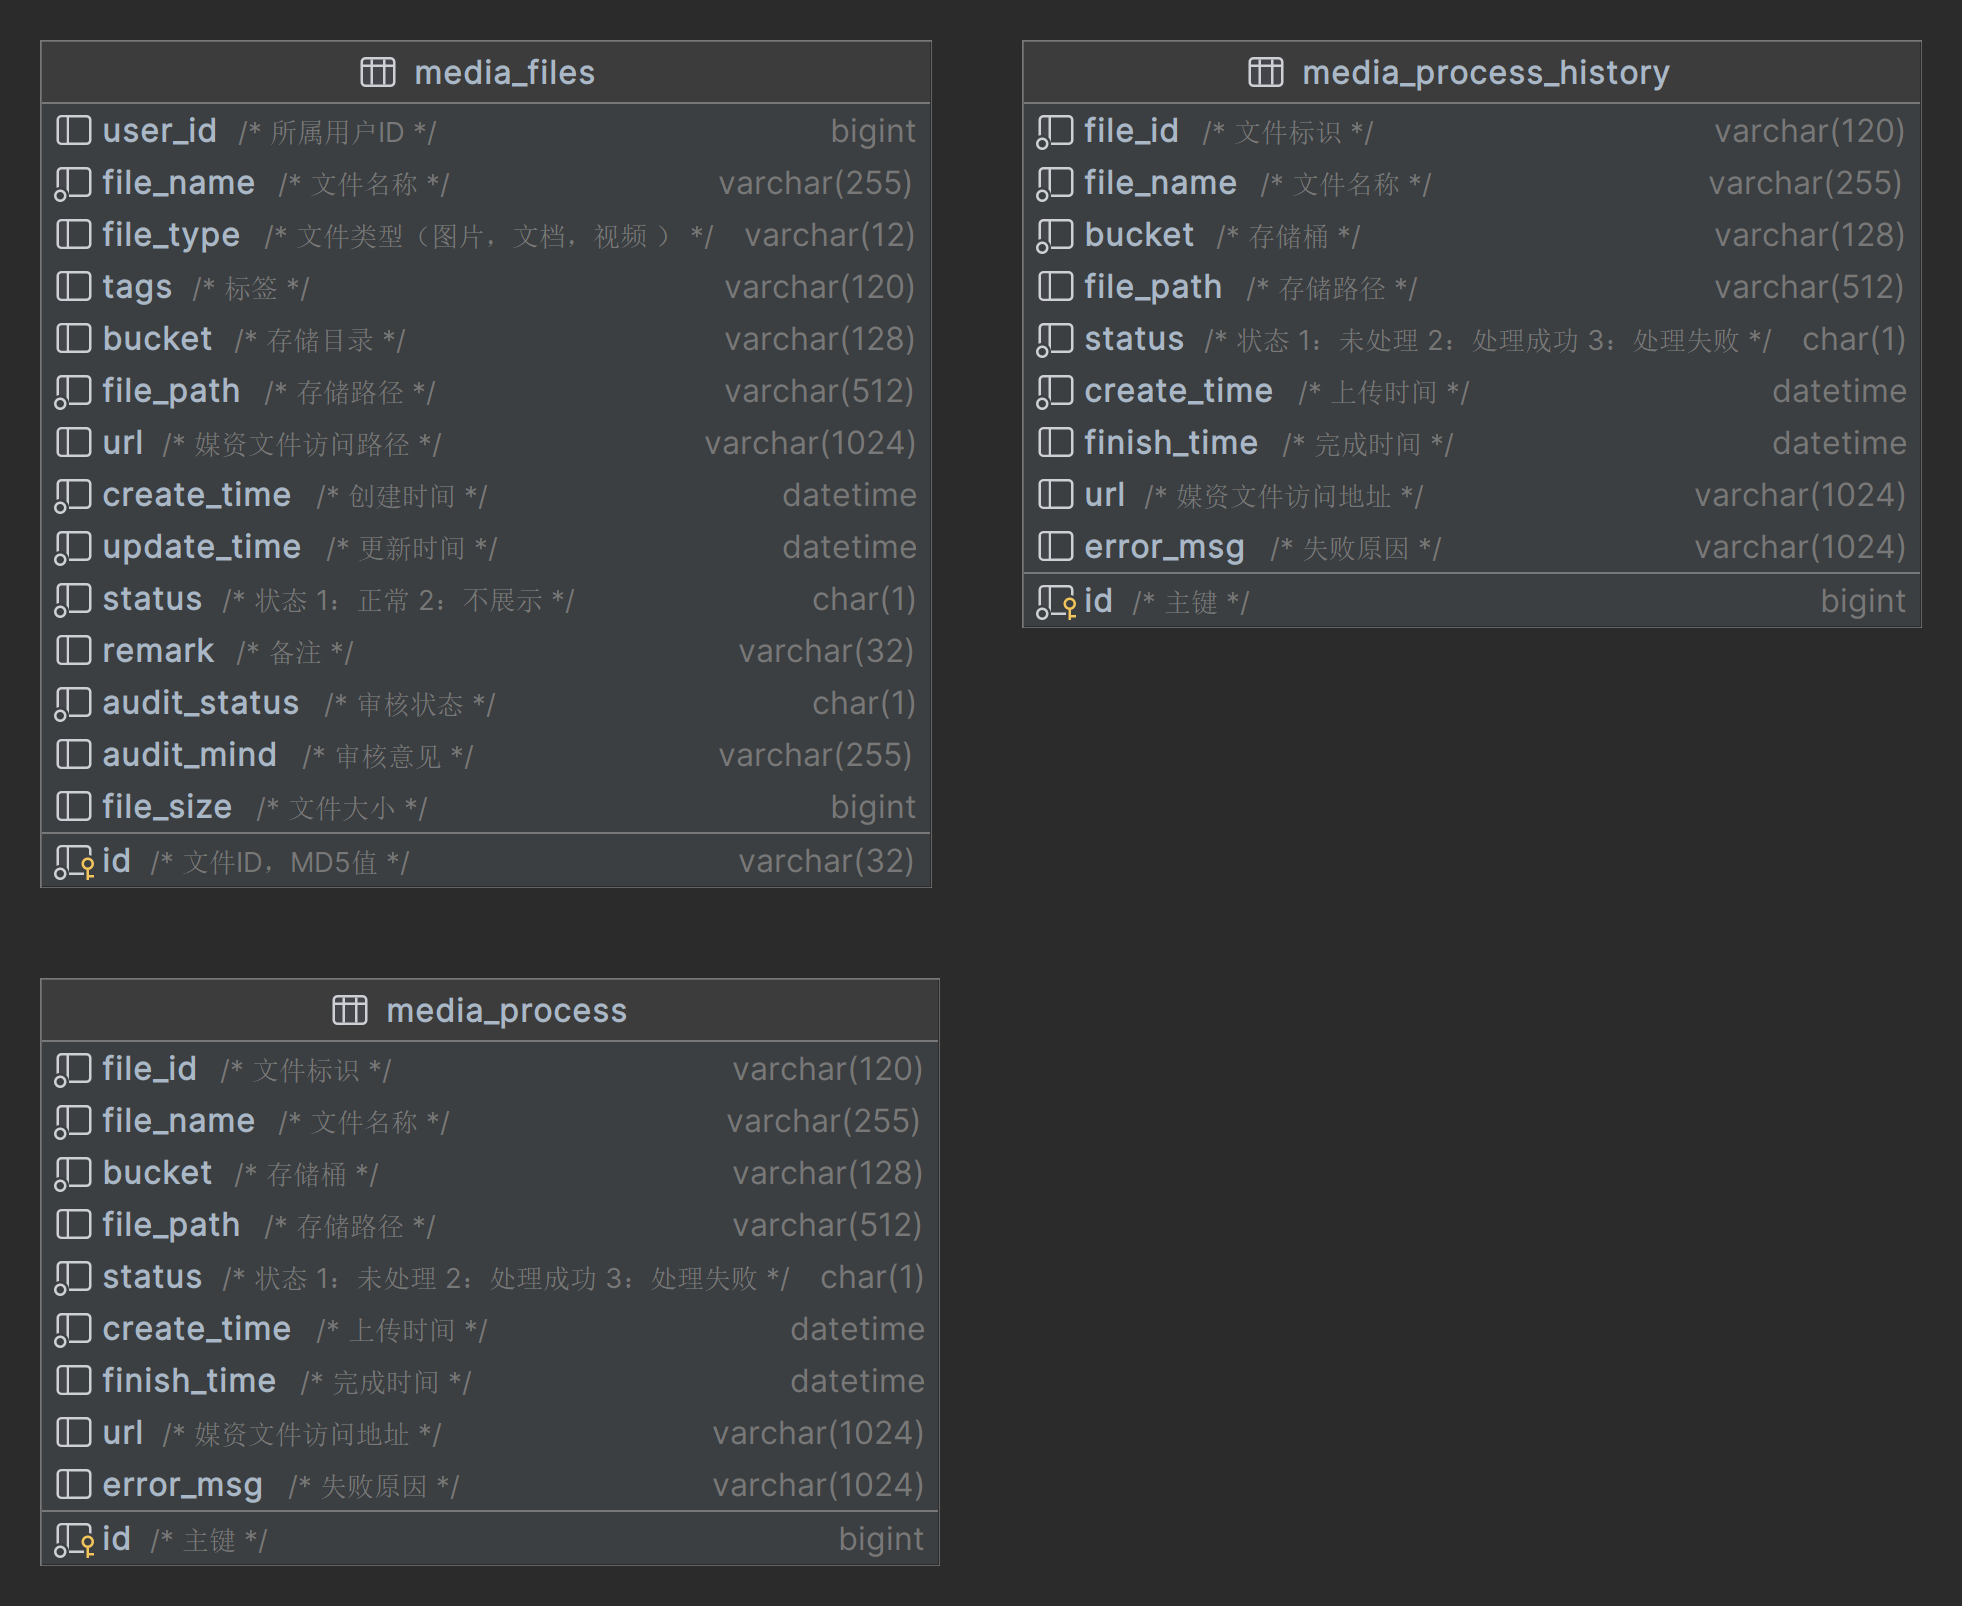This screenshot has width=1962, height=1606.
Task: Select the media_process_history table title
Action: tap(1485, 72)
